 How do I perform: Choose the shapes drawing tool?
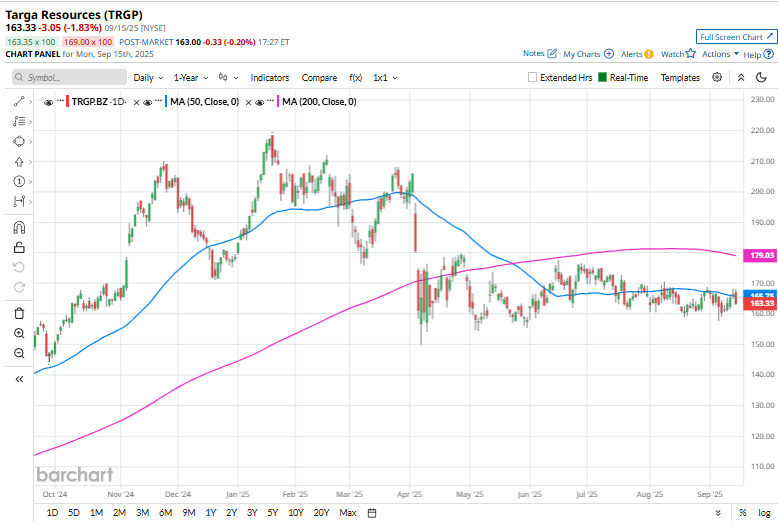tap(19, 141)
